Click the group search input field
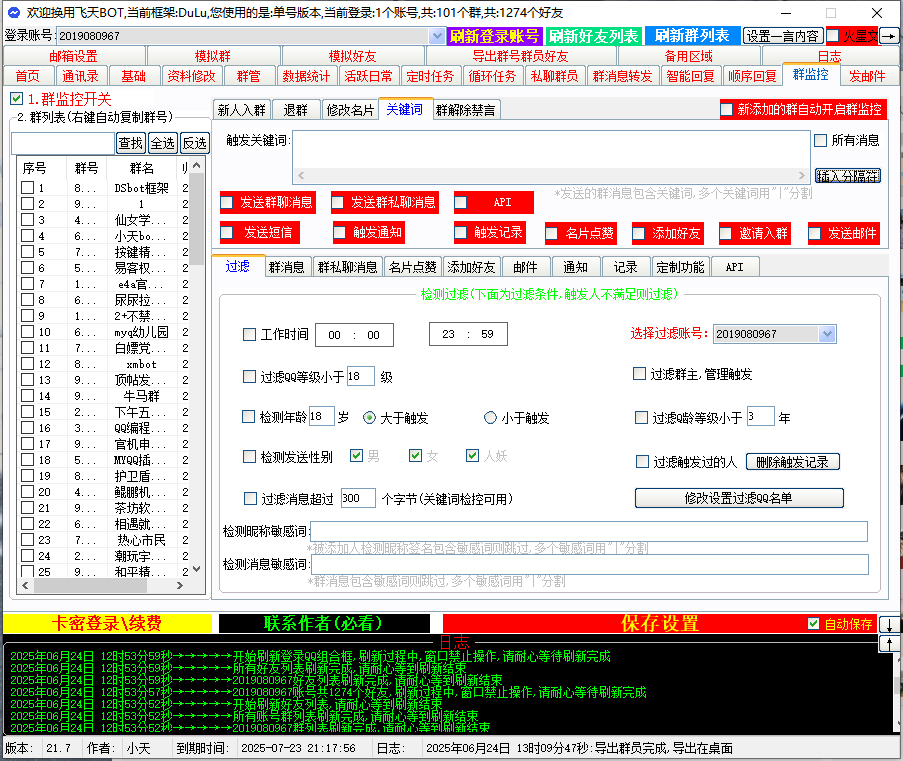The width and height of the screenshot is (903, 761). 63,143
